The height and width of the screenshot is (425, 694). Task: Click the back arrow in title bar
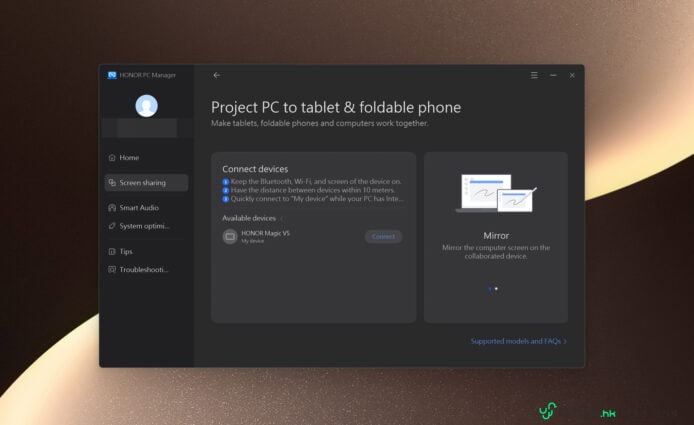(216, 75)
